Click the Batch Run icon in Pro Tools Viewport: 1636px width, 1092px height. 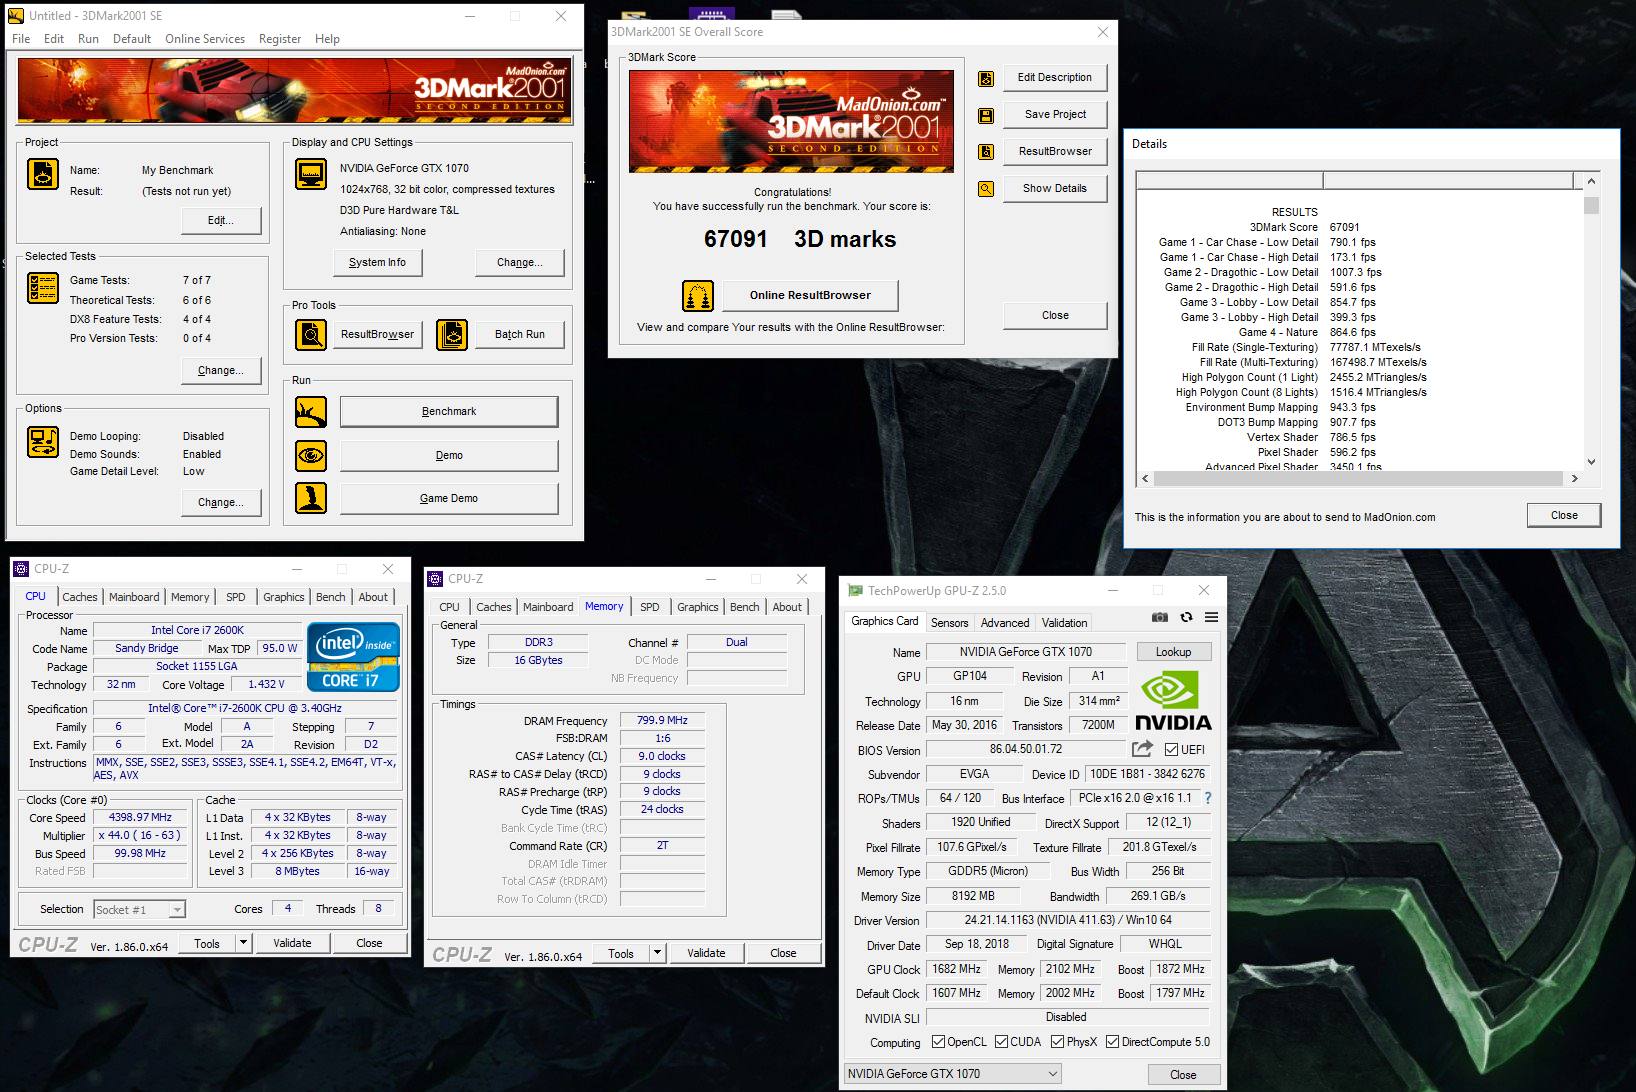point(452,334)
